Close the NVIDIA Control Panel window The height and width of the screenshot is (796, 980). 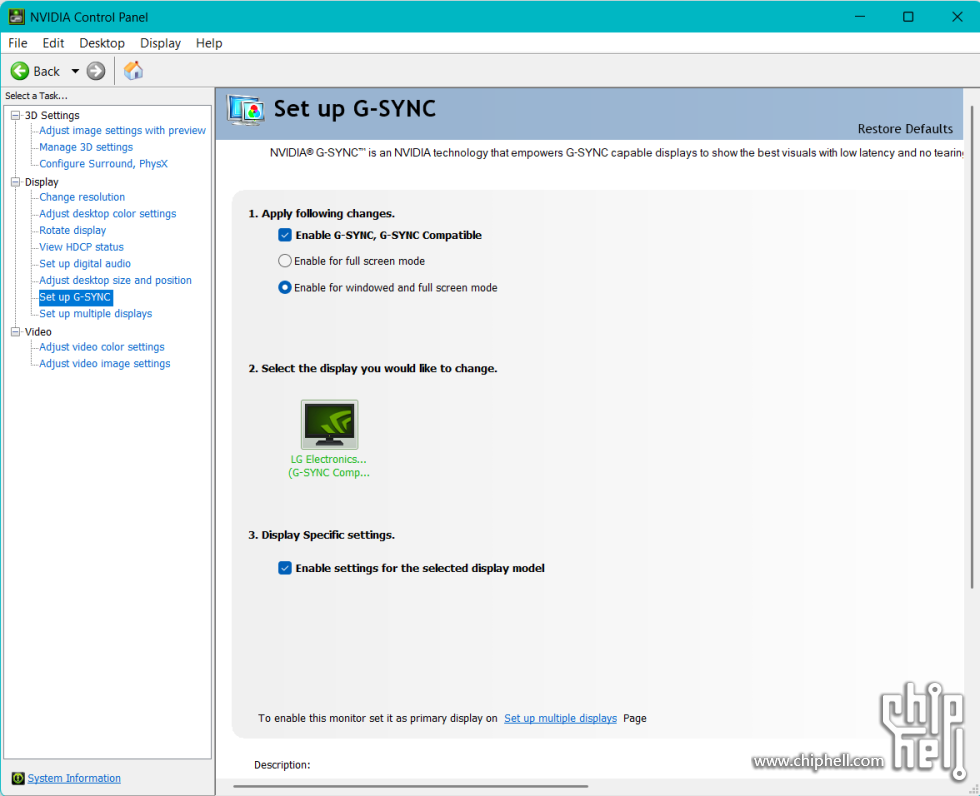tap(957, 17)
